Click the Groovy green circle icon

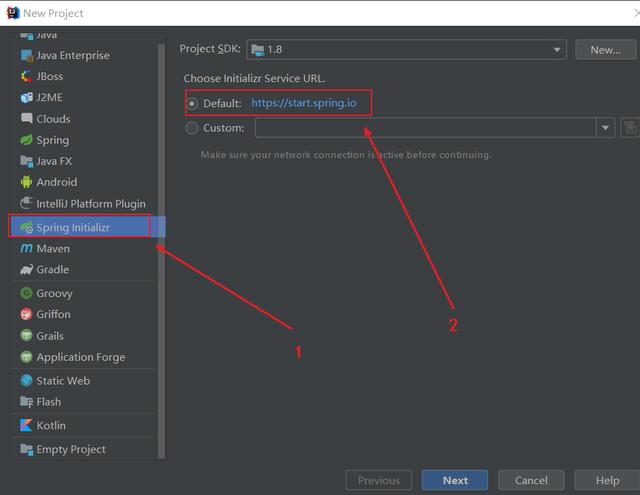(27, 293)
